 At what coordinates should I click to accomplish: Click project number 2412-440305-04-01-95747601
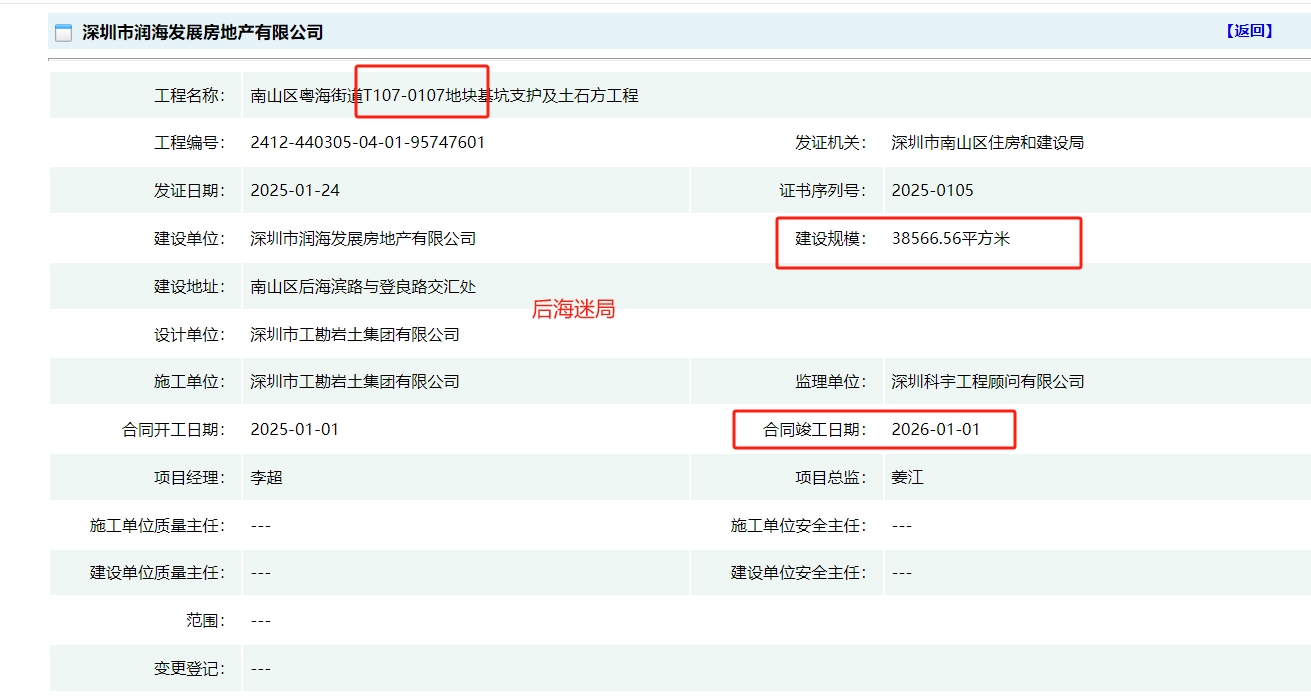[367, 143]
